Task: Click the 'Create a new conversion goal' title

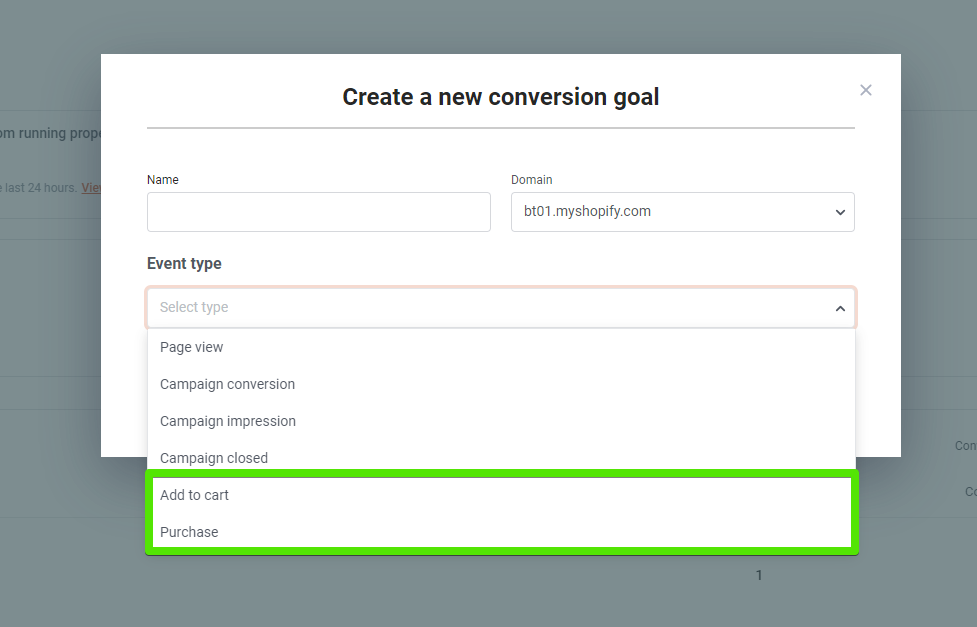Action: click(501, 97)
